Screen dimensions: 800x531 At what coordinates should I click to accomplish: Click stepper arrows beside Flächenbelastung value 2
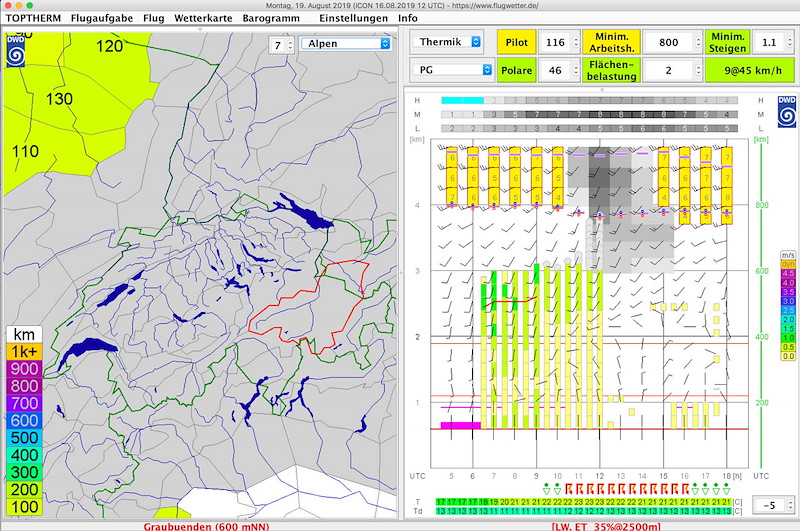point(698,70)
